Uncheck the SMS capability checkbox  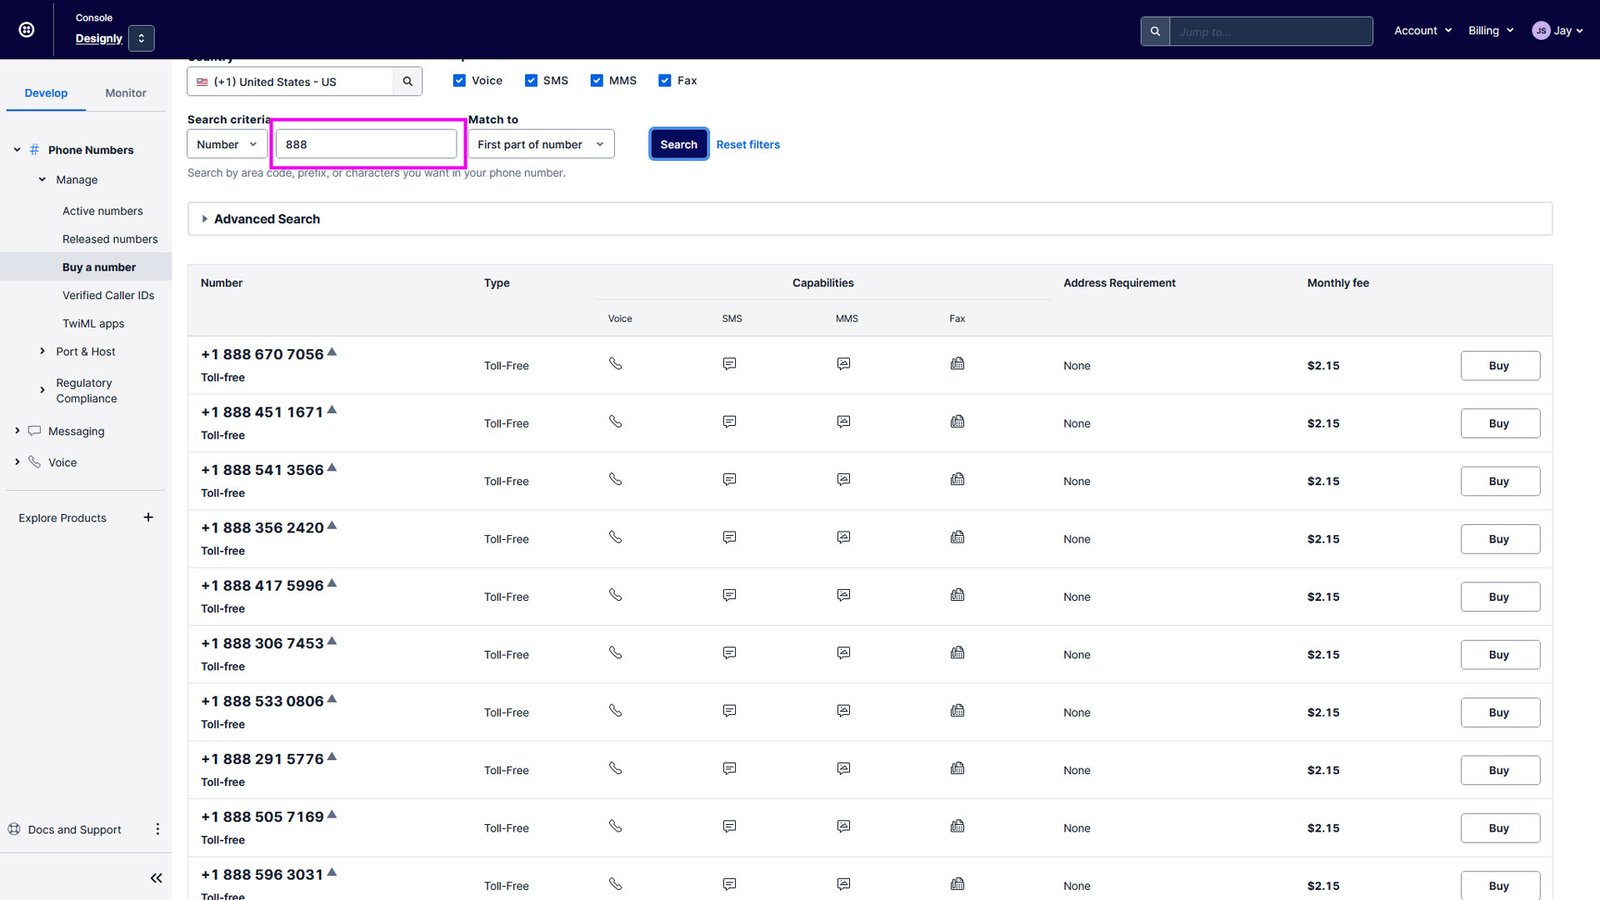click(x=531, y=81)
